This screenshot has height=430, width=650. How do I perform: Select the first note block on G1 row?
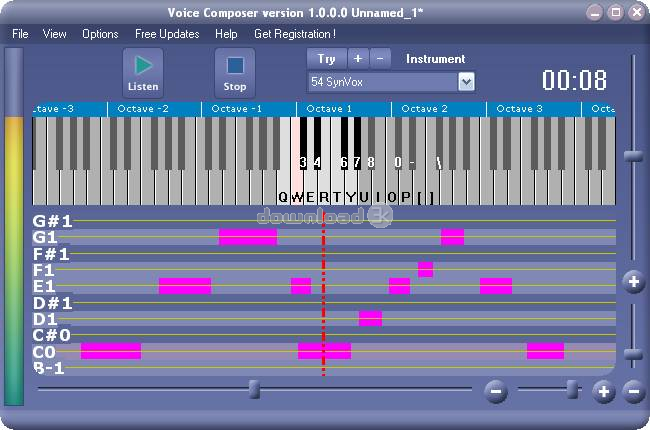click(248, 237)
